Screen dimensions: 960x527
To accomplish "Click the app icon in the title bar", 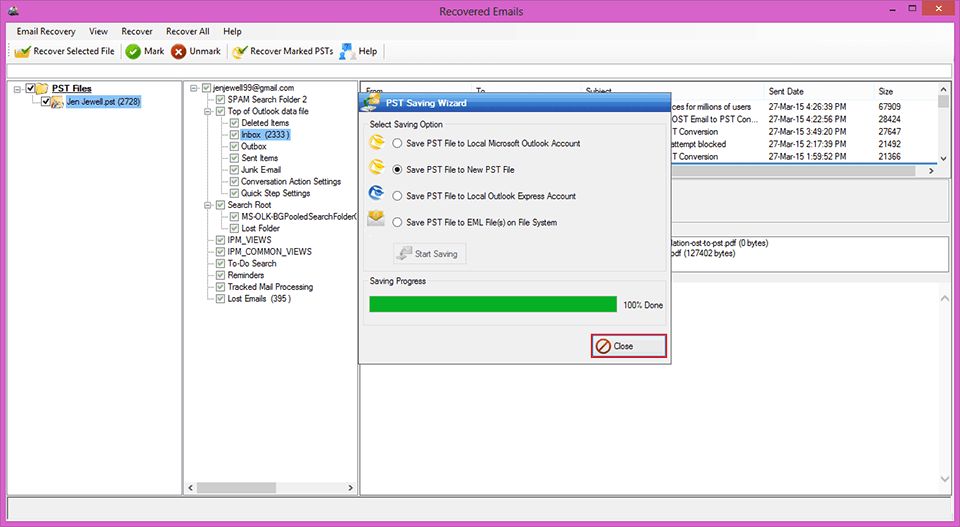I will (13, 10).
